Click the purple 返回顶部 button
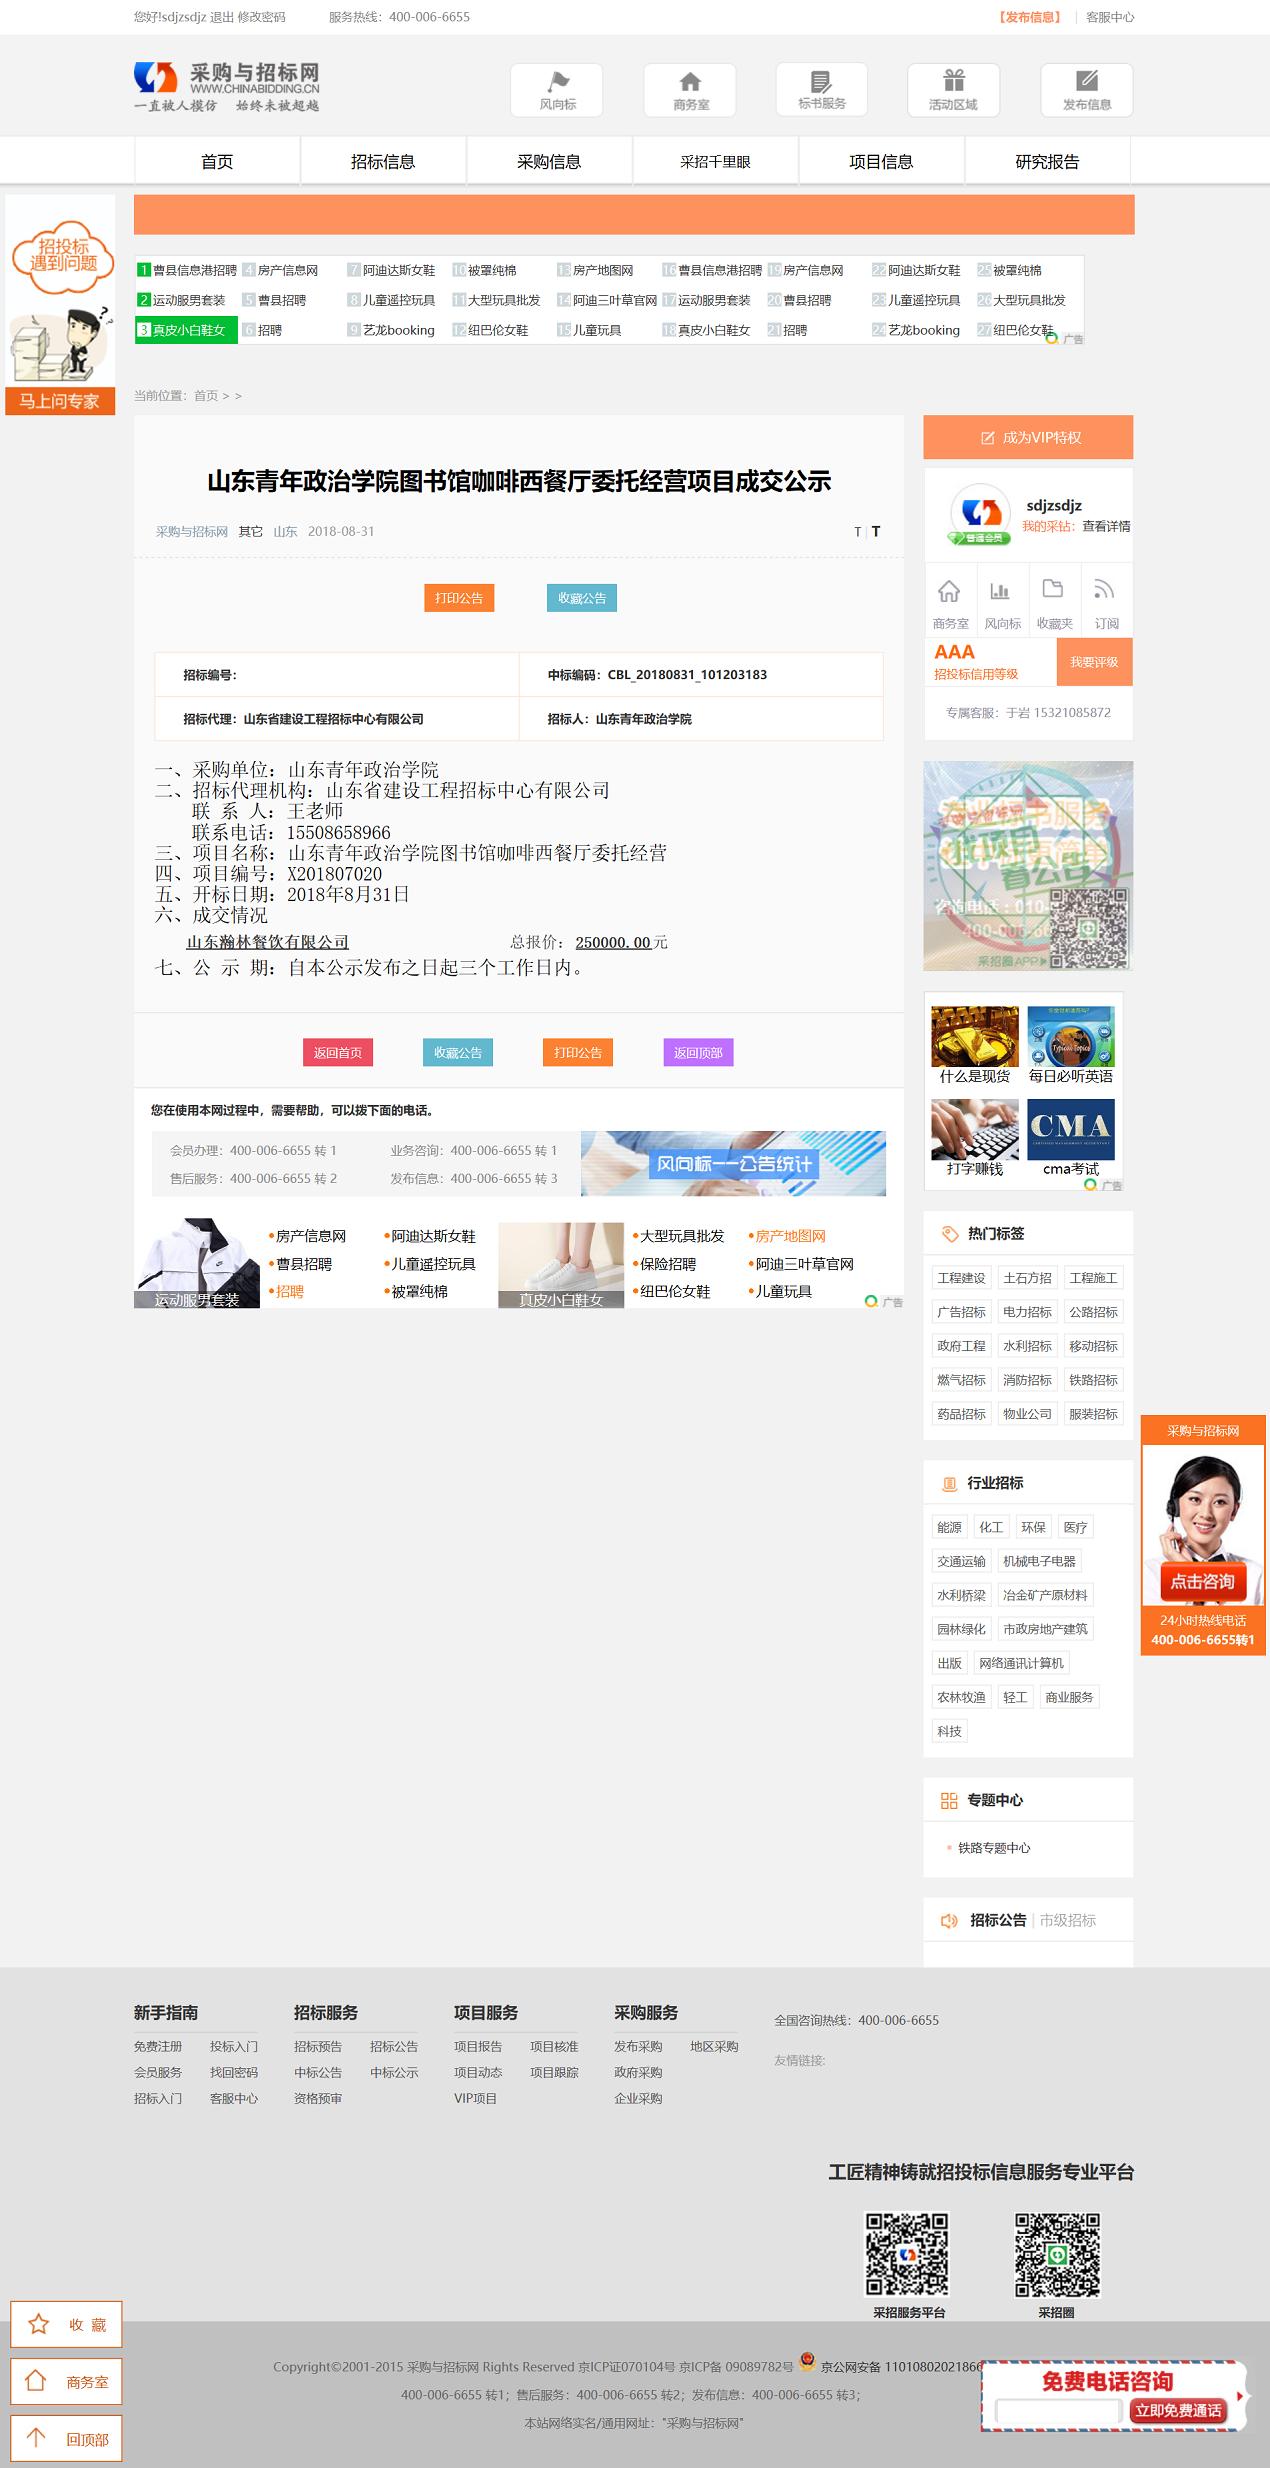The height and width of the screenshot is (2468, 1270). [x=698, y=1052]
